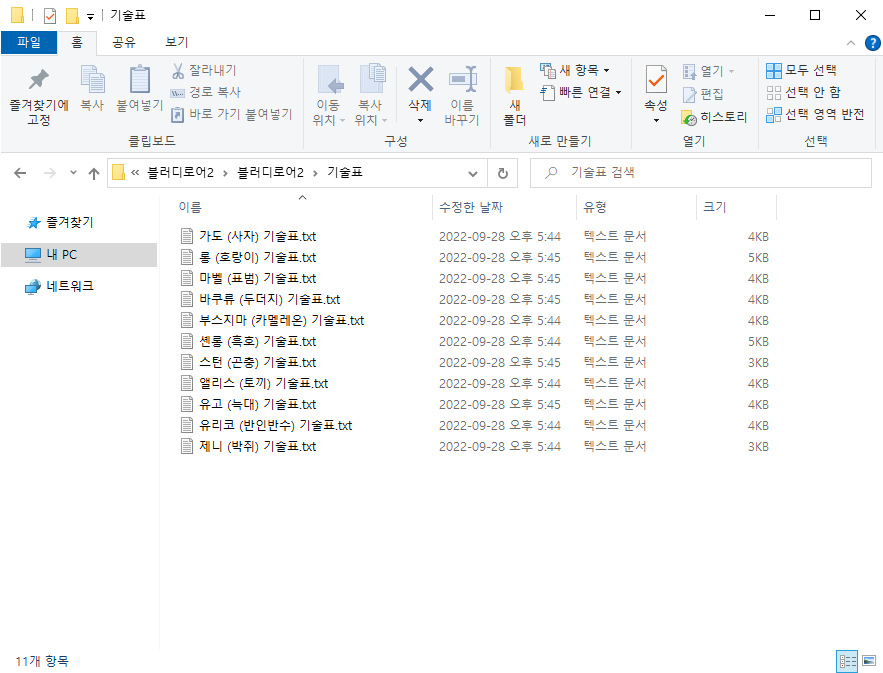This screenshot has height=673, width=883.
Task: Select 즐겨찾기 in navigation pane
Action: pyautogui.click(x=70, y=222)
